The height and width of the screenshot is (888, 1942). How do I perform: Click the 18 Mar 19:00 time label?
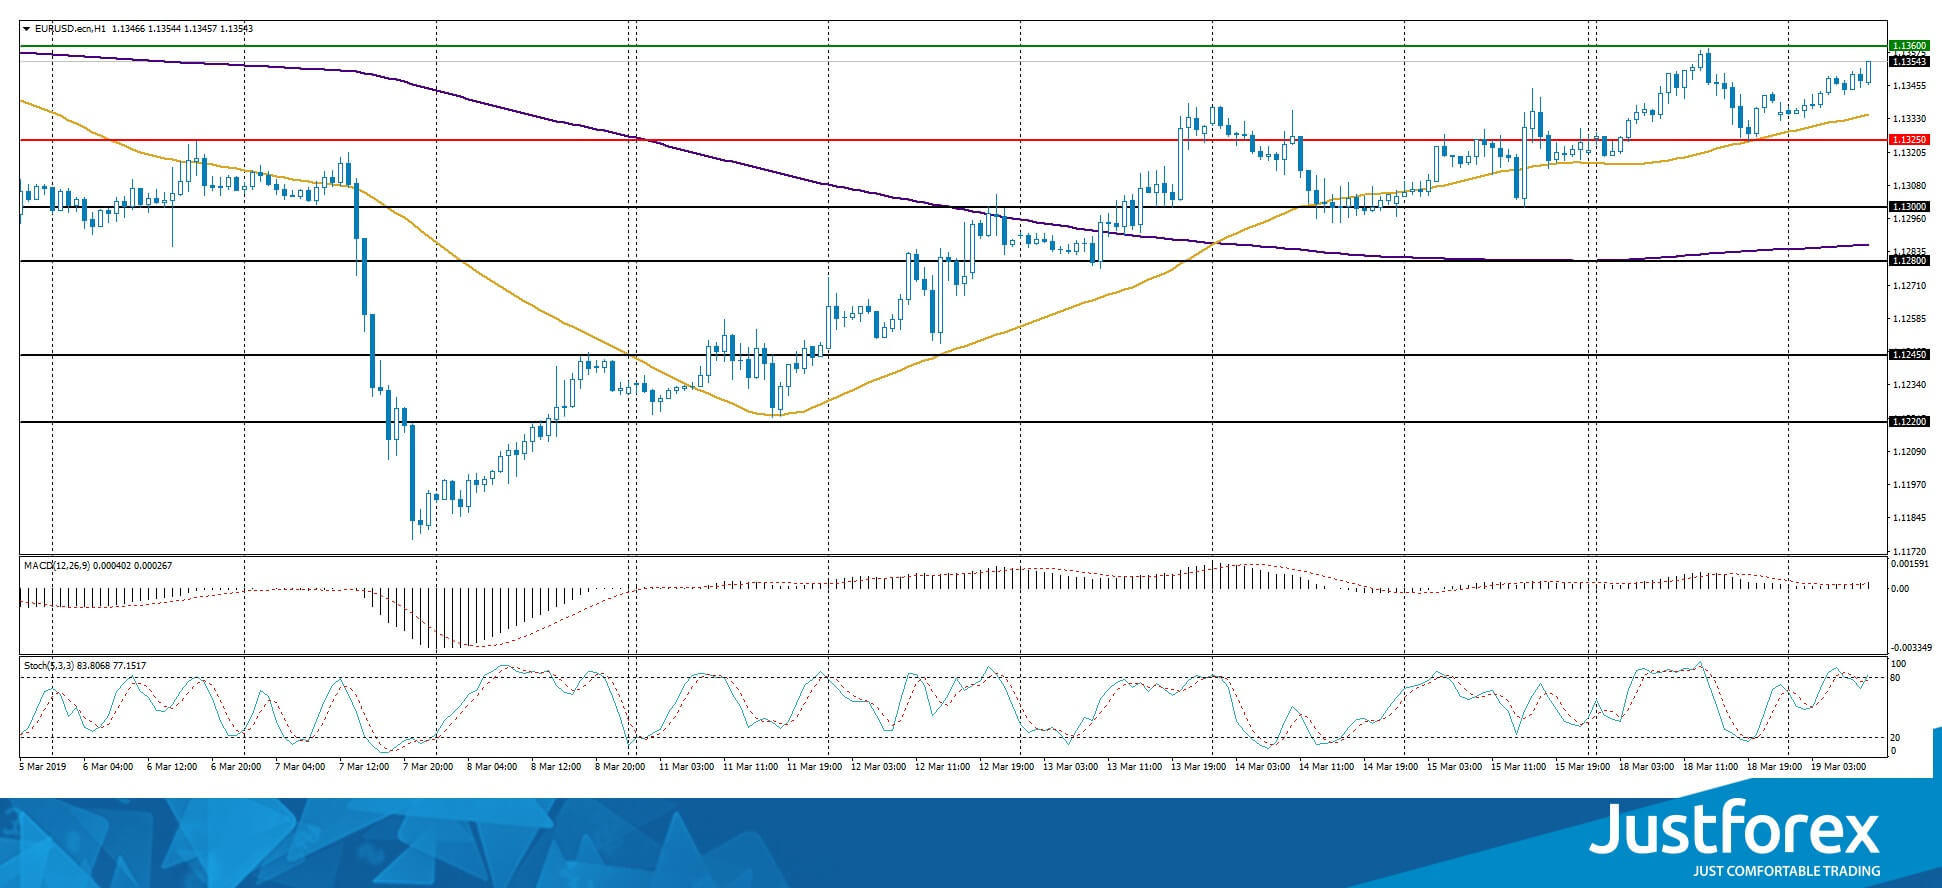coord(1775,767)
